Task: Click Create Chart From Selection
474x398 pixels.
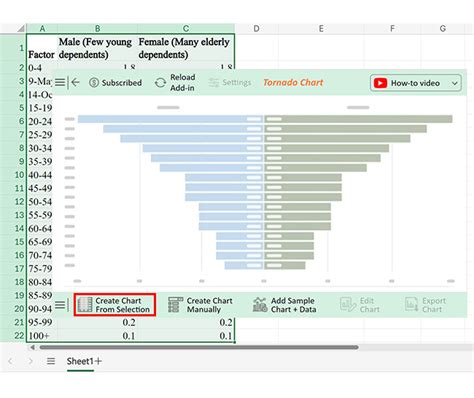Action: (x=114, y=305)
